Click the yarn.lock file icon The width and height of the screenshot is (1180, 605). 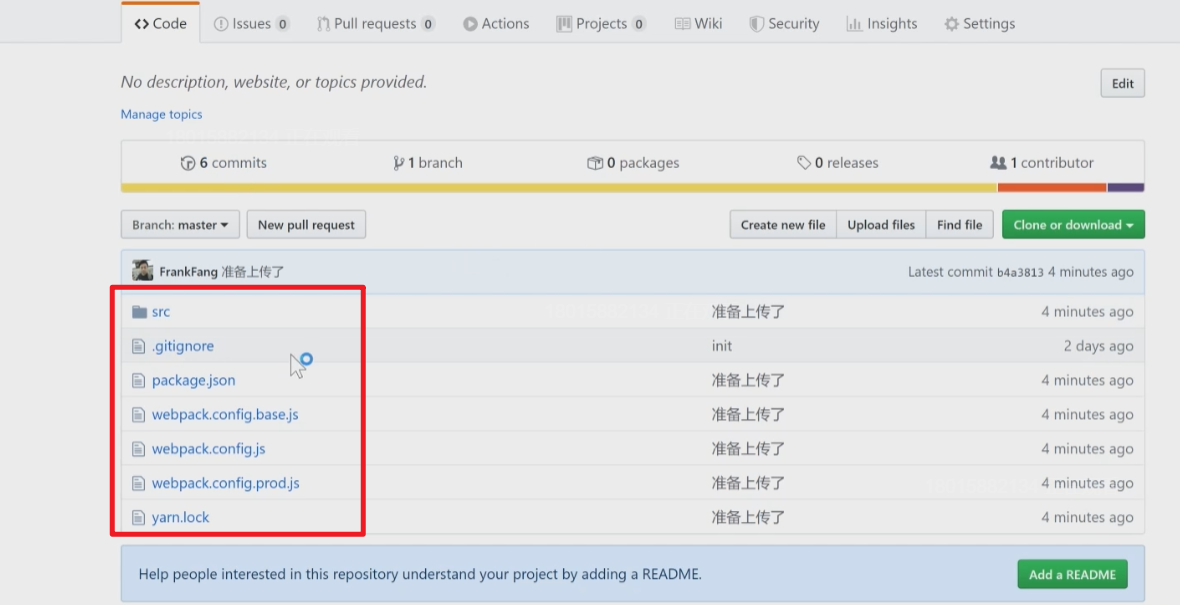(x=138, y=518)
